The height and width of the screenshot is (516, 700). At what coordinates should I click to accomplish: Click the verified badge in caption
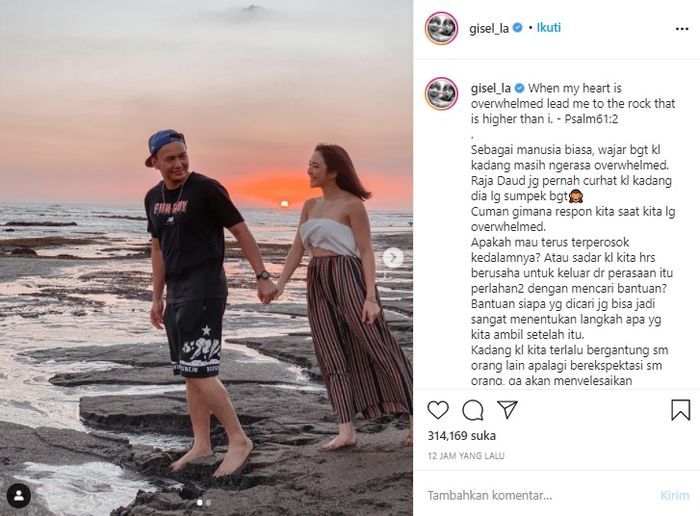[x=519, y=88]
